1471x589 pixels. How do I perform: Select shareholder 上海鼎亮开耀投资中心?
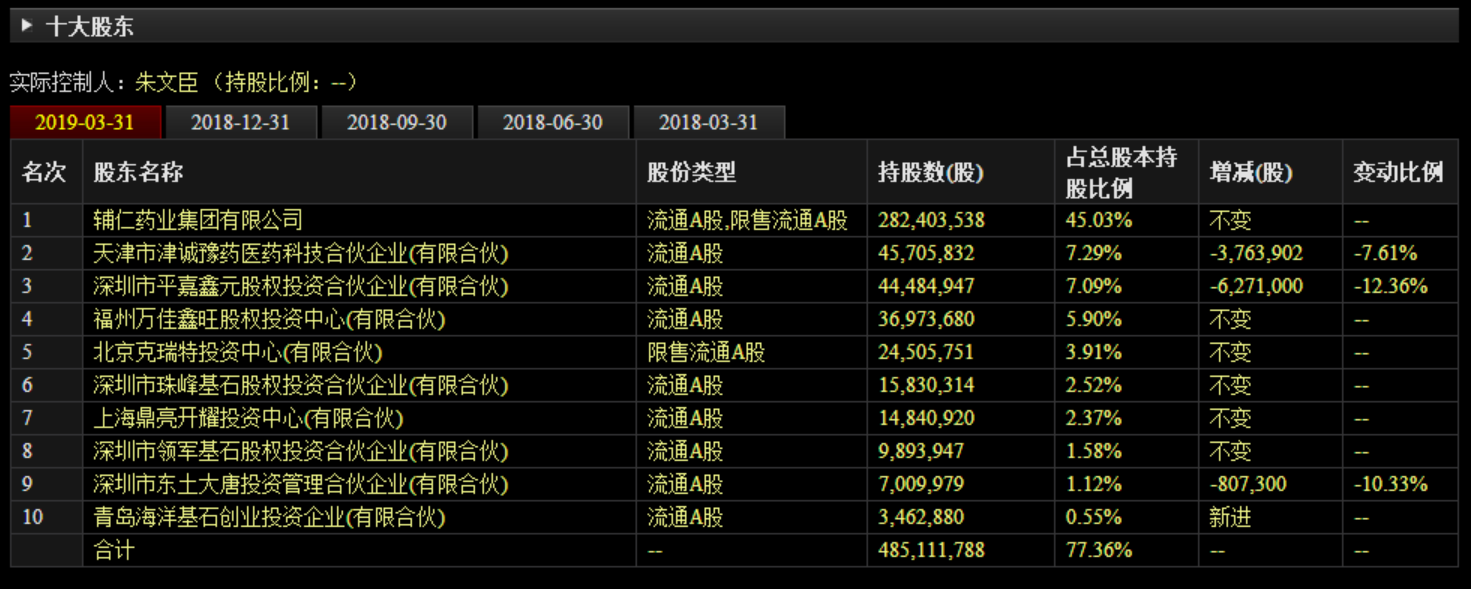248,418
